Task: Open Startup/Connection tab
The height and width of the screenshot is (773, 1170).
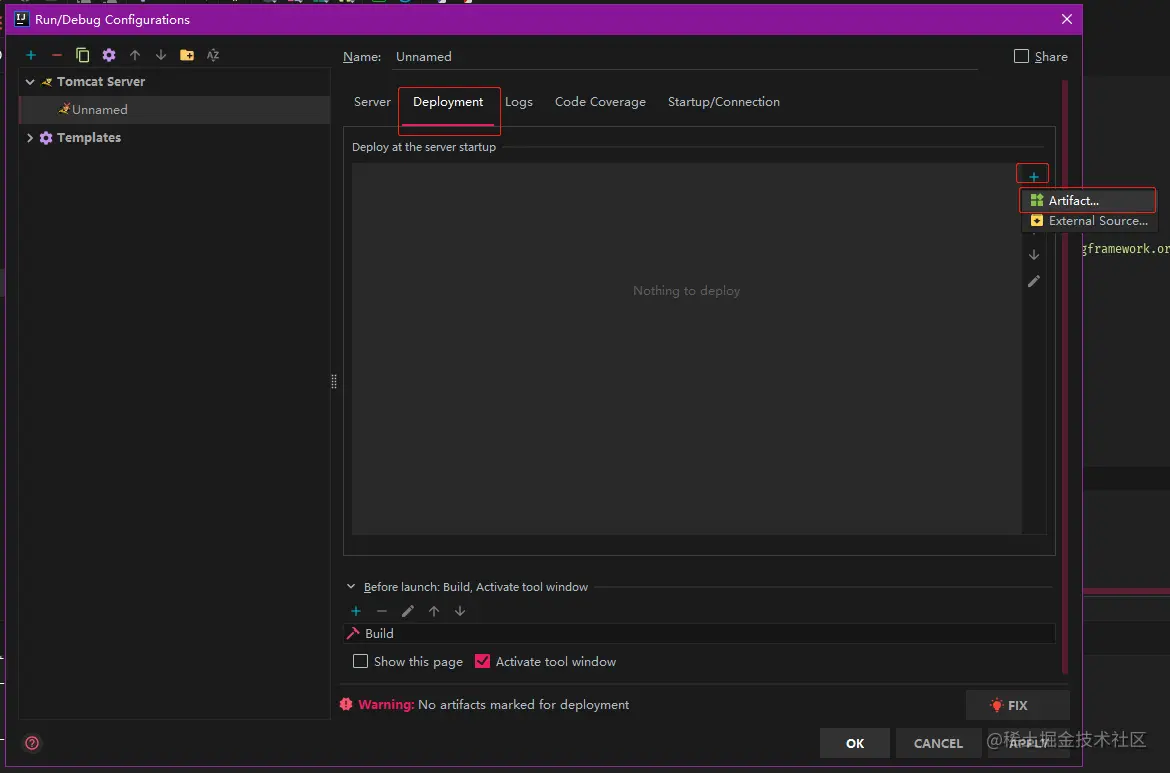Action: [x=724, y=102]
